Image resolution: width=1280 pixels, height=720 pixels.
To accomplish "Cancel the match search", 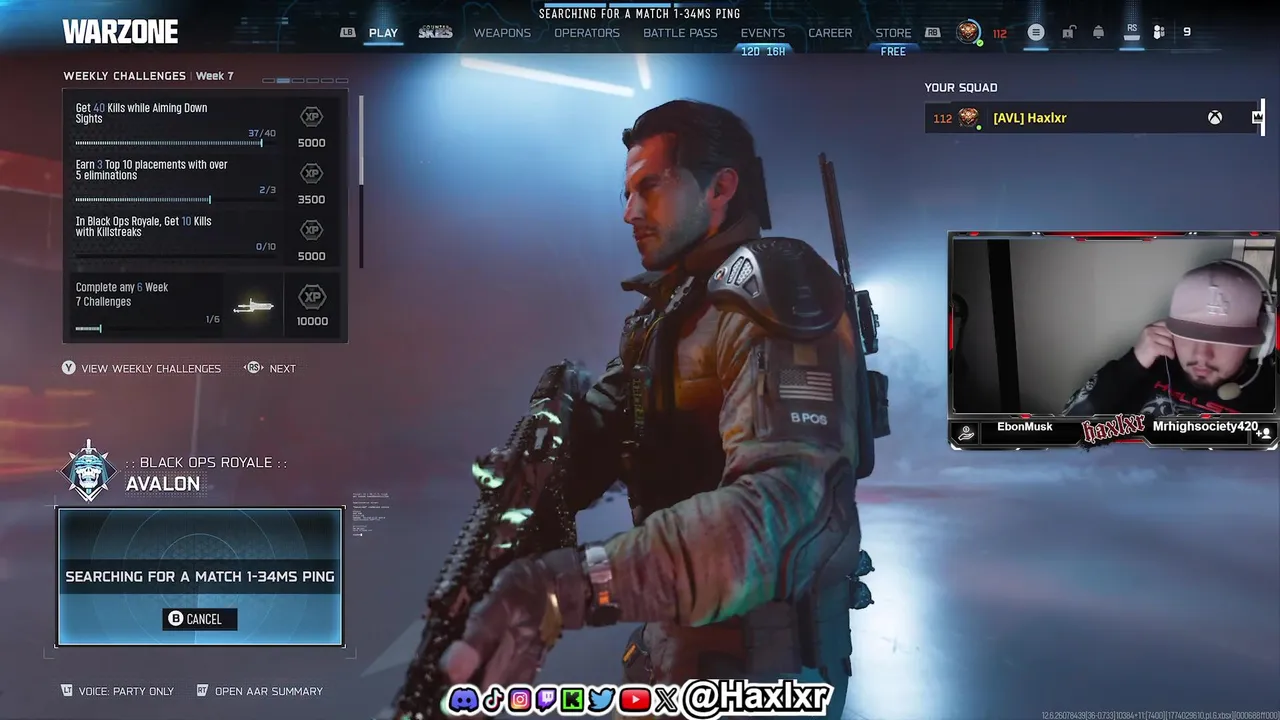I will (200, 619).
